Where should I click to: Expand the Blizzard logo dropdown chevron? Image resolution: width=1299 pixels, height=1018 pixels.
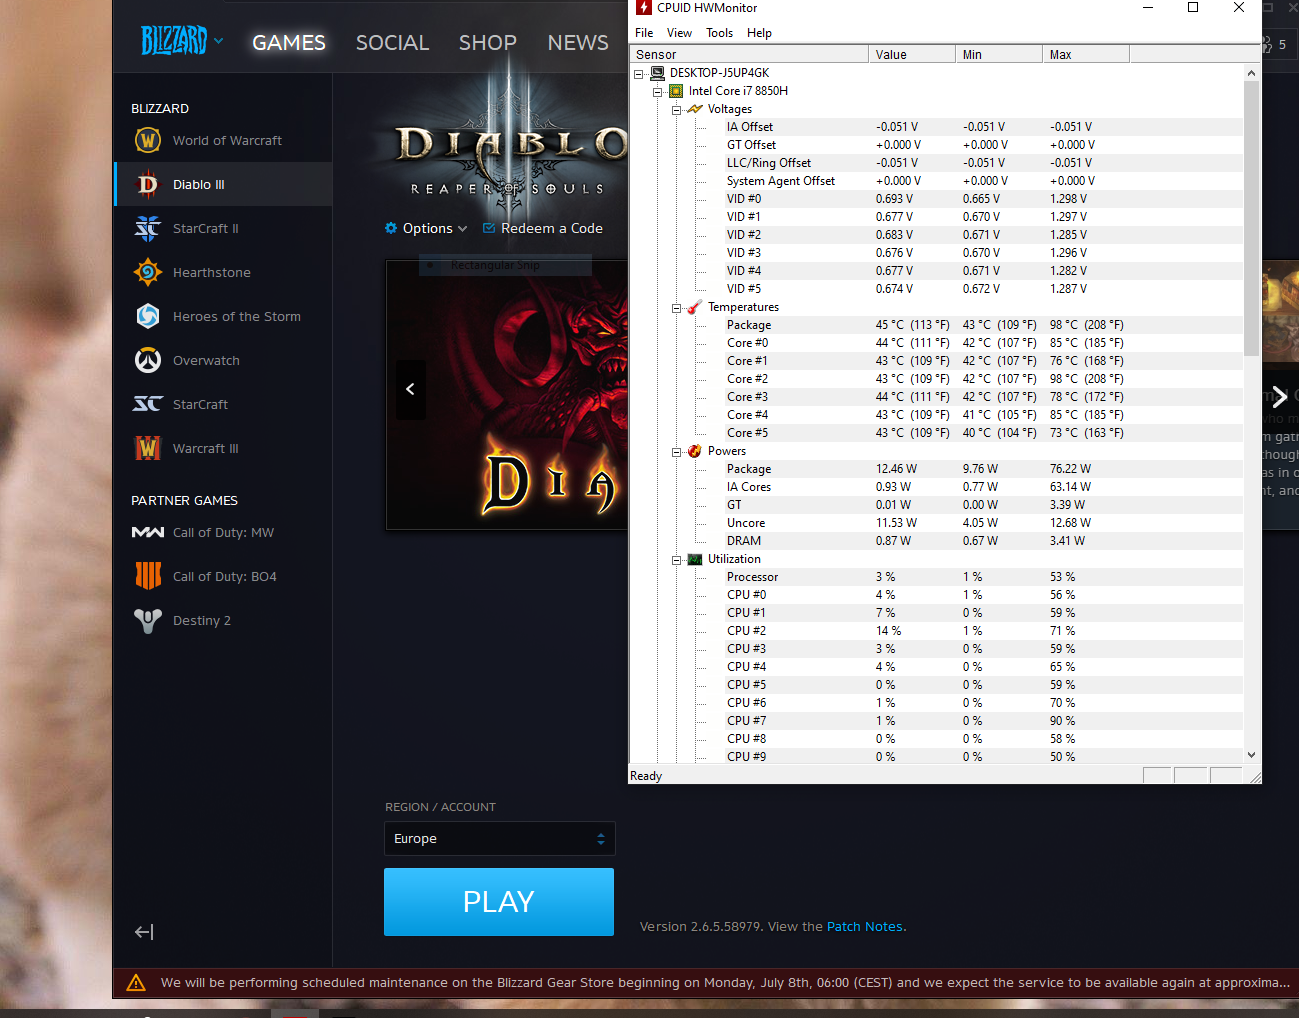pyautogui.click(x=219, y=41)
